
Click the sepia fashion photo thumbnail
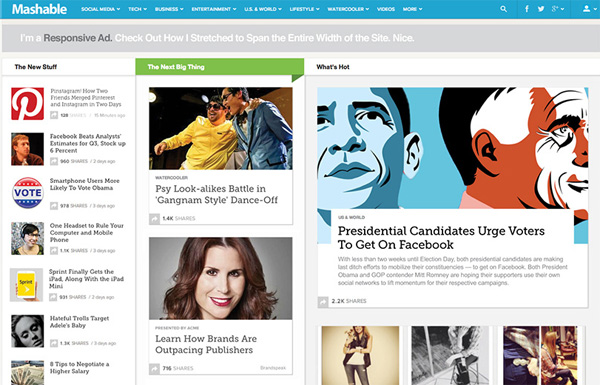(x=360, y=356)
